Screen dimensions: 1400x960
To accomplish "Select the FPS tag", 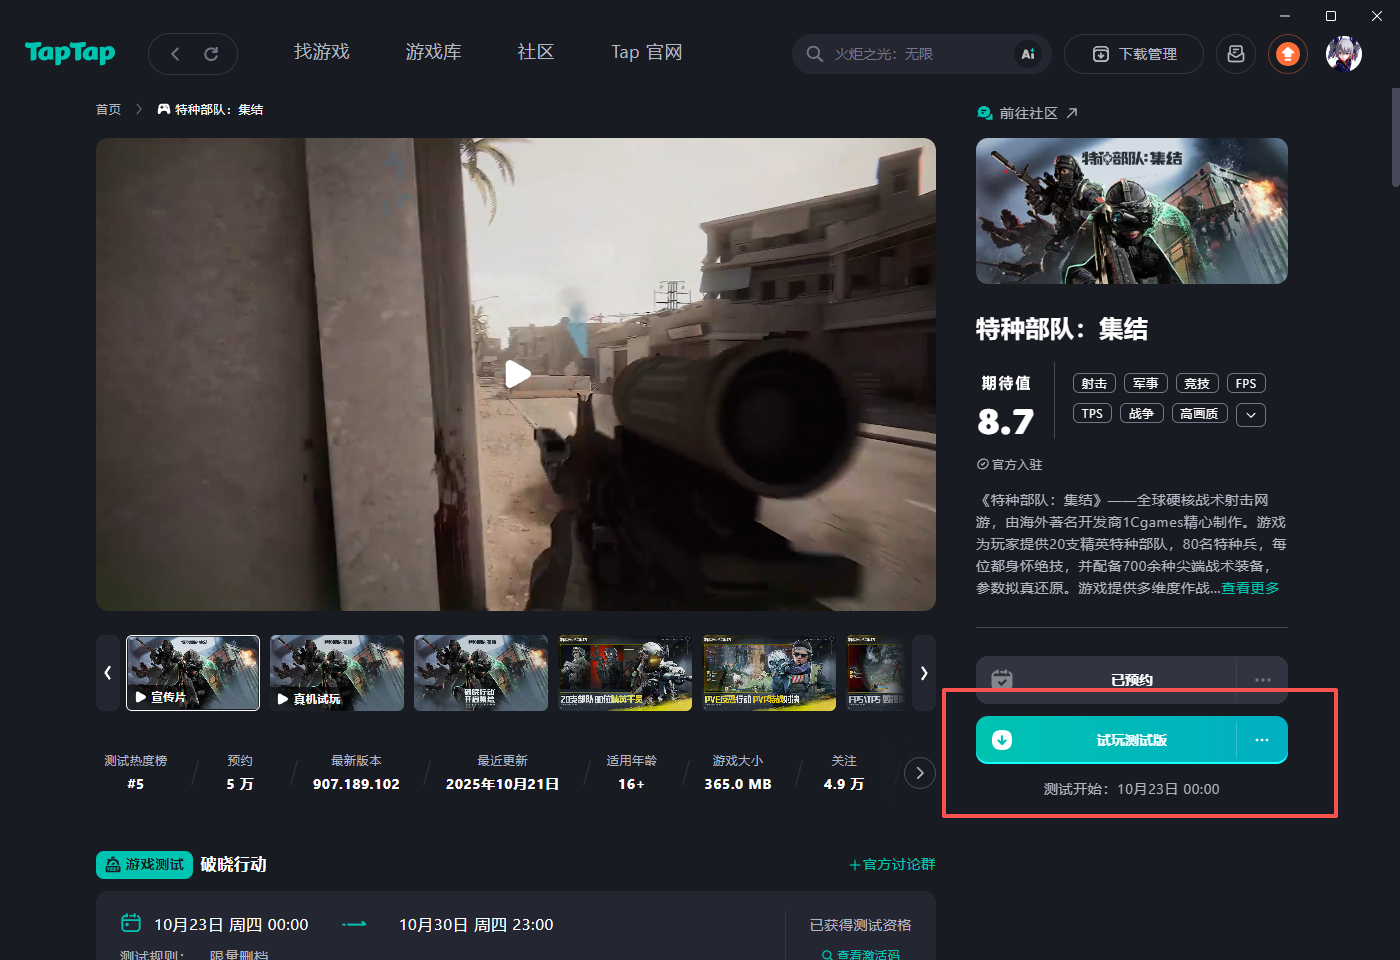I will click(1246, 383).
